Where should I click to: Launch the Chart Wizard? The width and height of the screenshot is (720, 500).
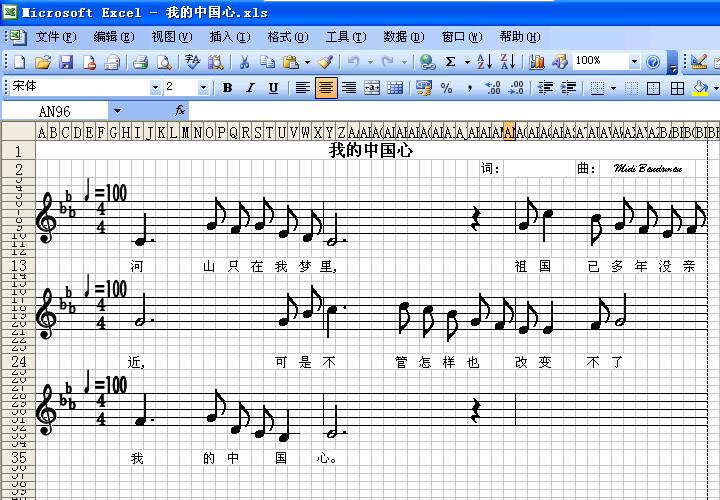(536, 62)
